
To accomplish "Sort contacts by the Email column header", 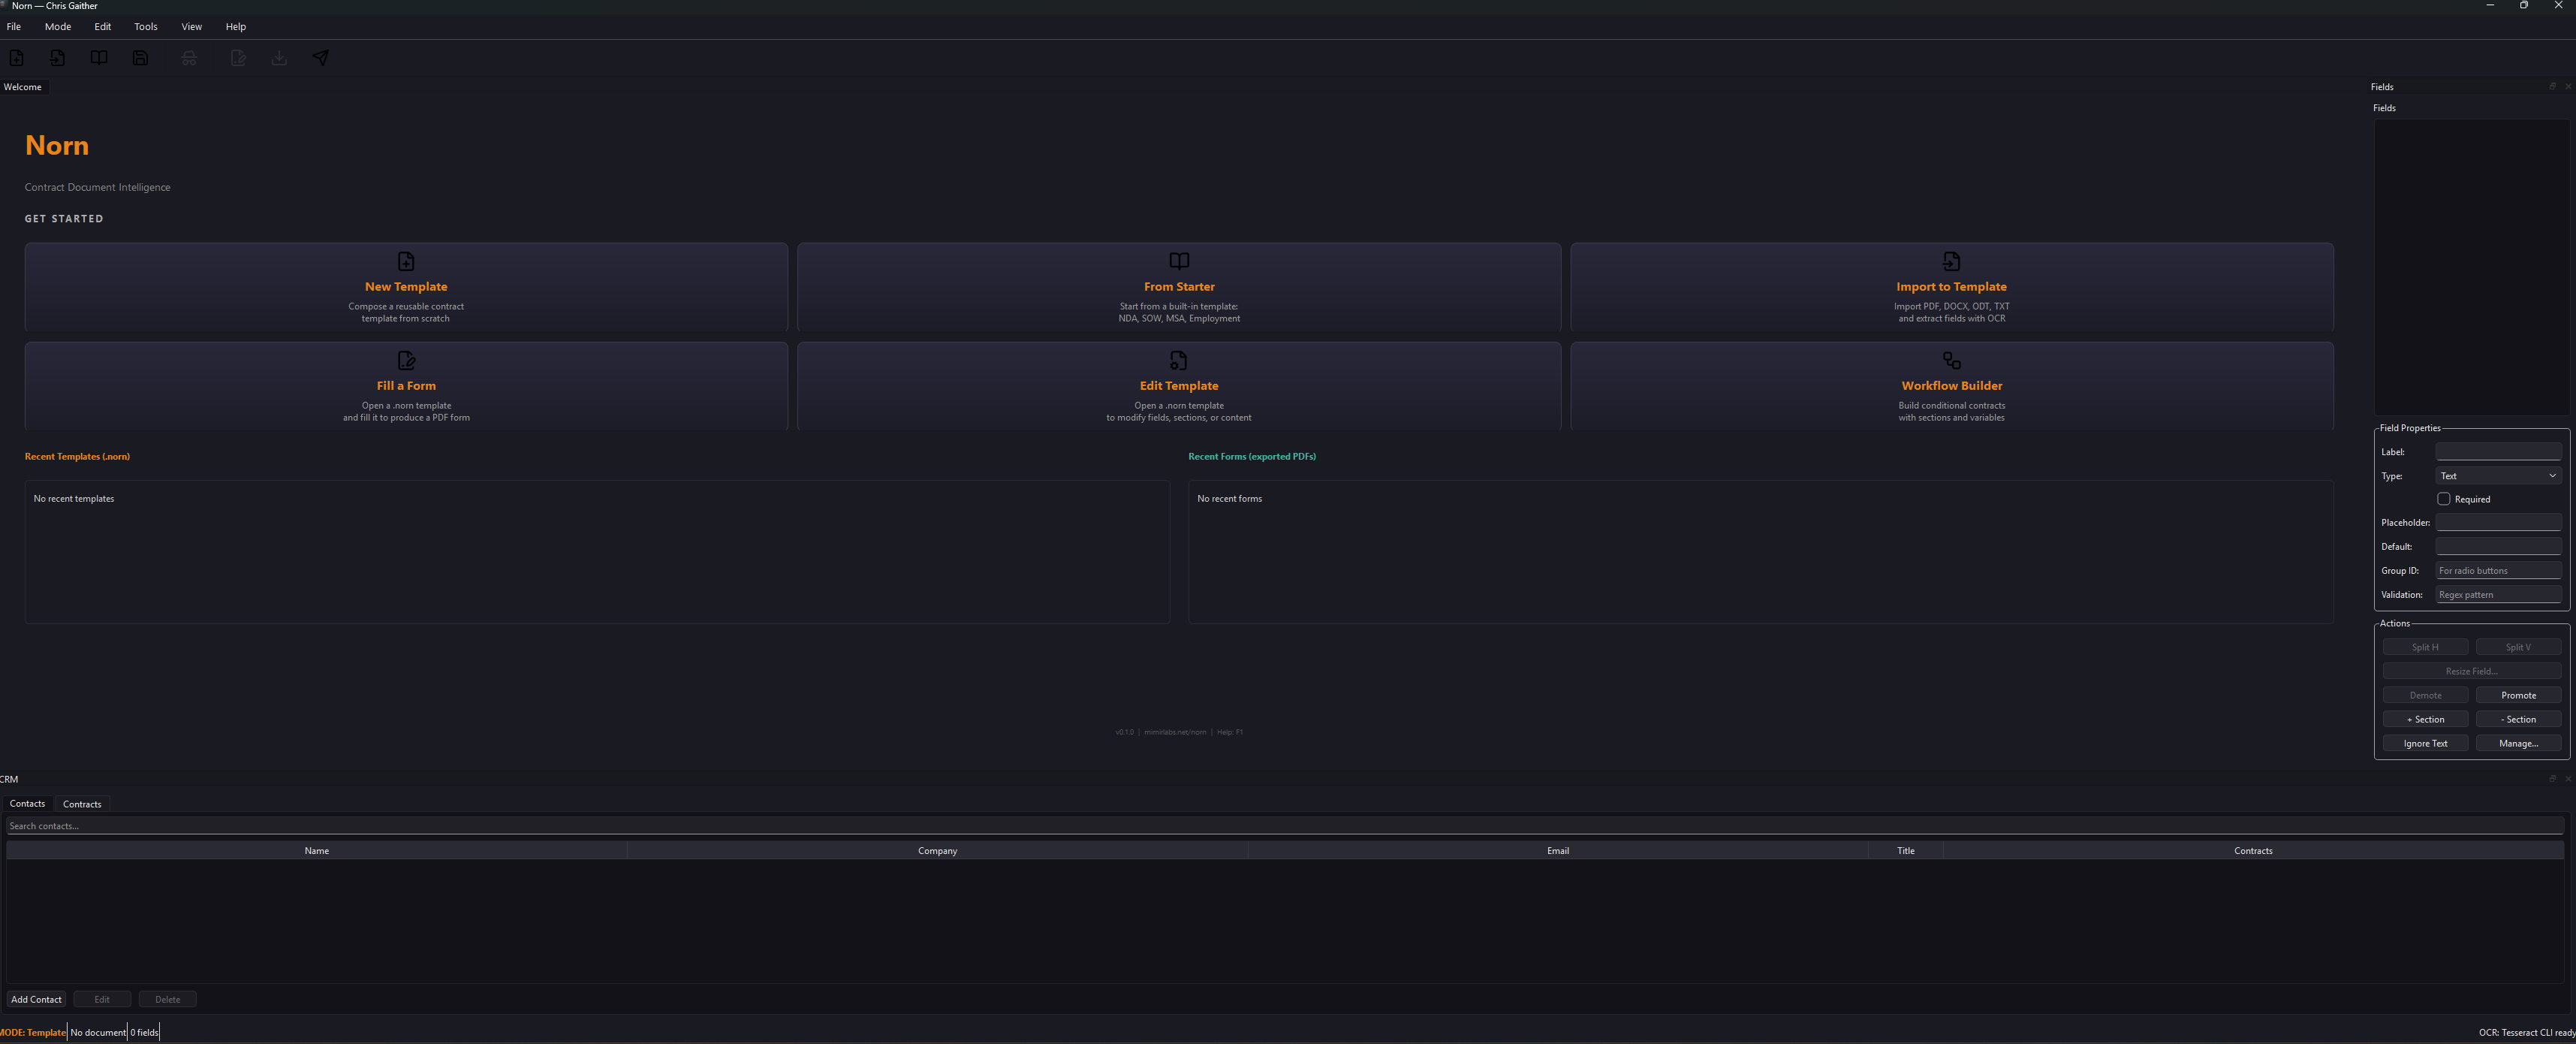I will [1558, 851].
